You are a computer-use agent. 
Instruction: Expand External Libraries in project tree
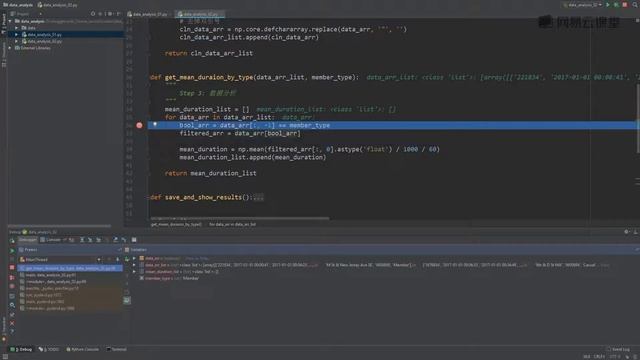click(x=10, y=48)
